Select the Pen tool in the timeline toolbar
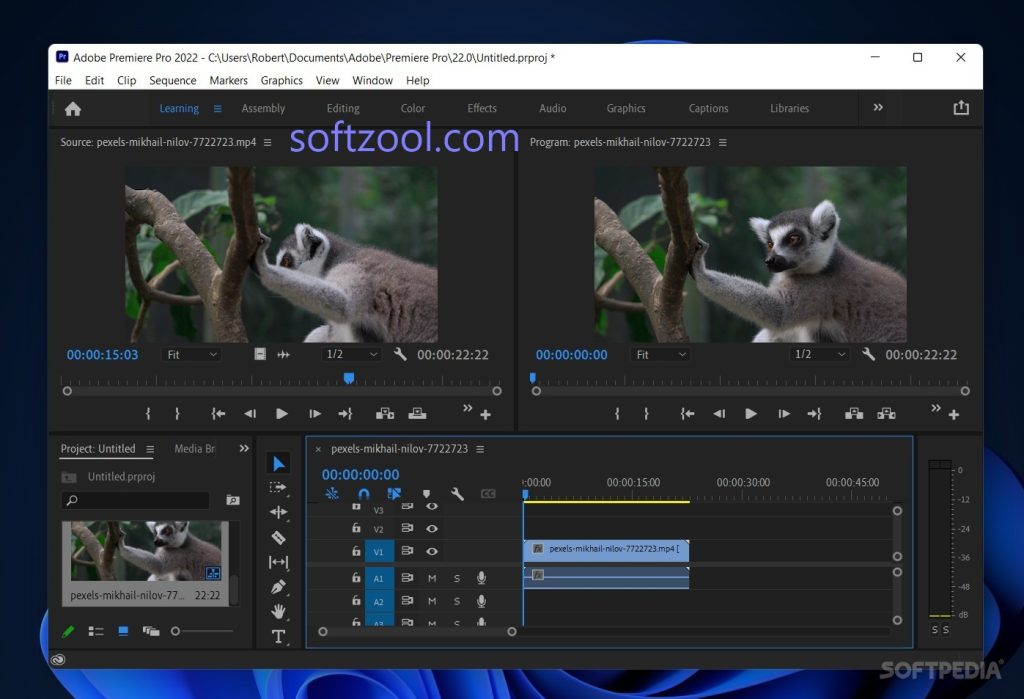1024x699 pixels. [x=278, y=587]
